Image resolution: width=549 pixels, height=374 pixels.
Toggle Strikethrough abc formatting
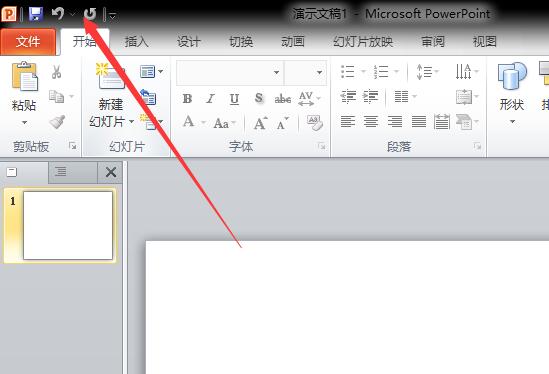coord(283,99)
